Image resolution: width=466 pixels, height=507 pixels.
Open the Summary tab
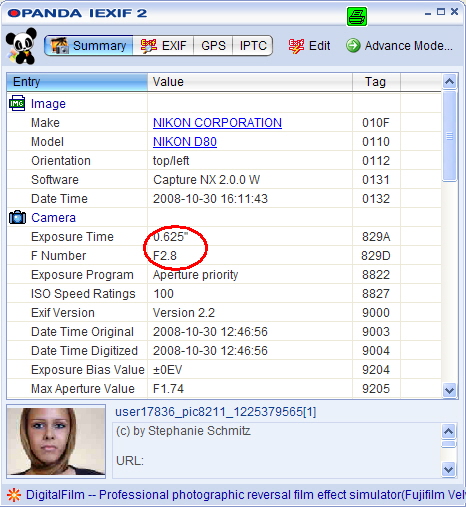tap(89, 46)
